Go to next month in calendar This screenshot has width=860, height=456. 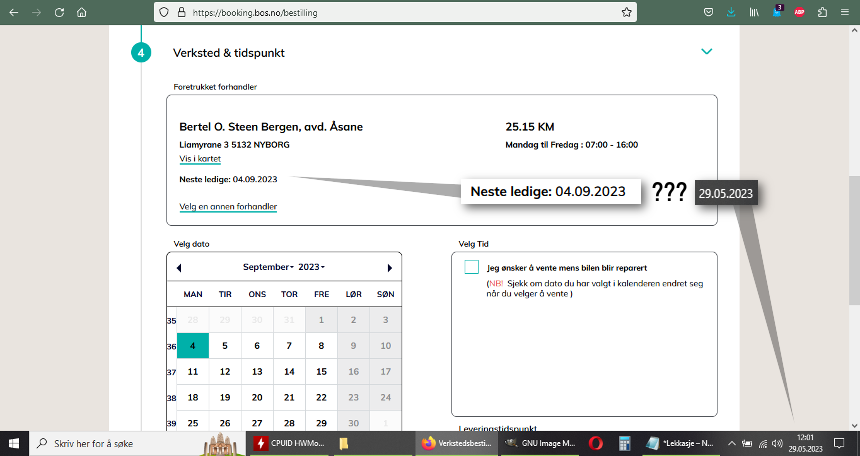389,268
